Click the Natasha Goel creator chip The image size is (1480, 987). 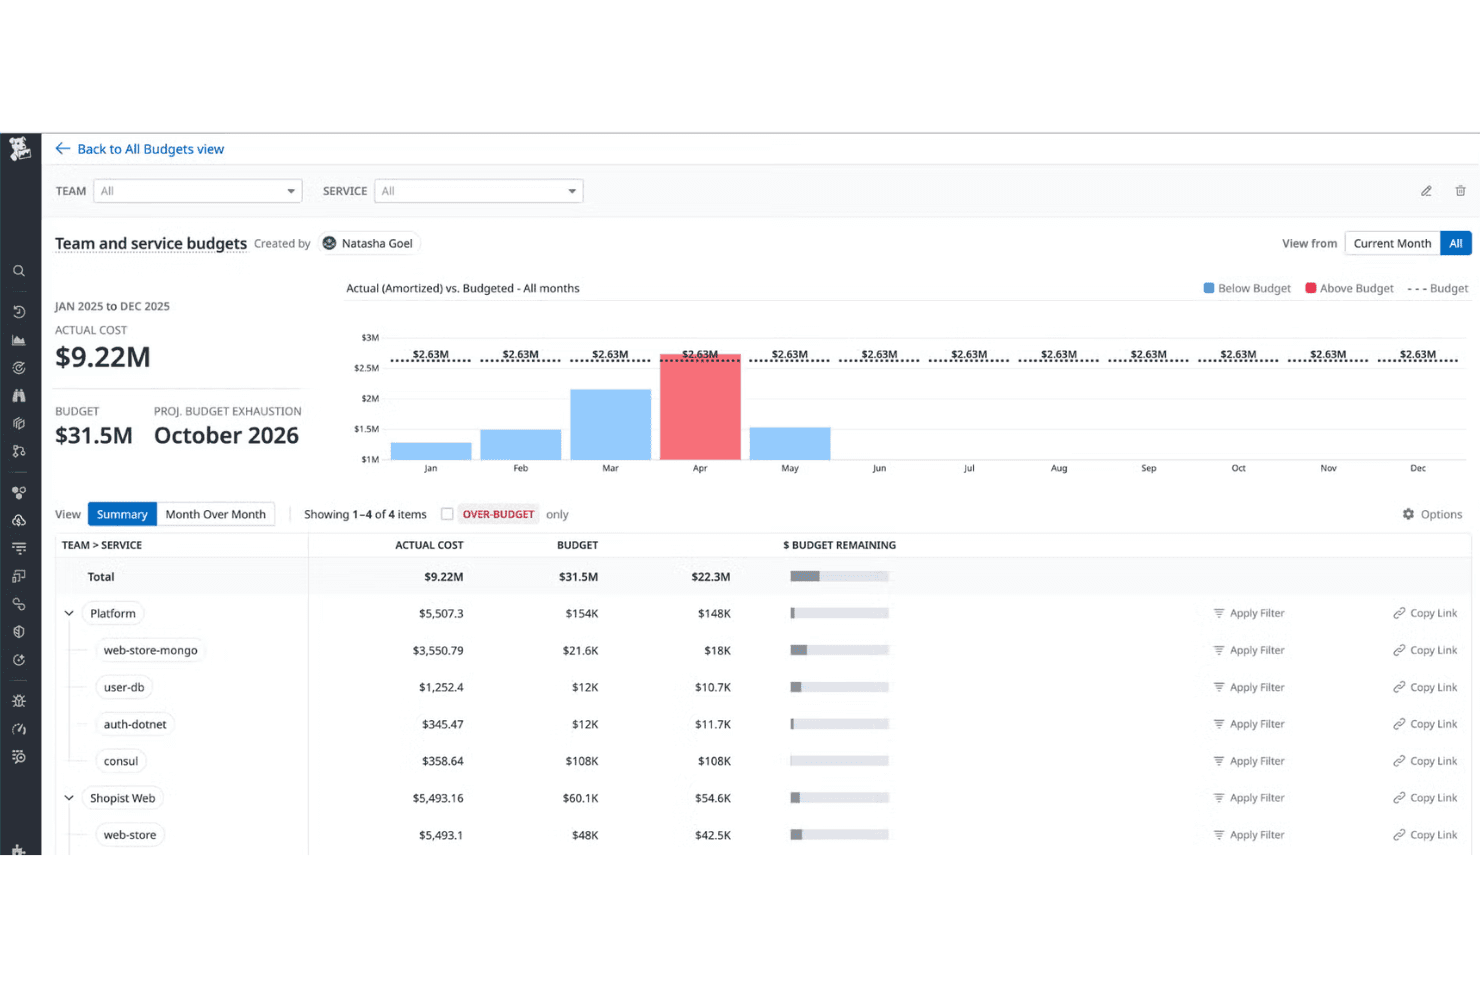pos(368,243)
